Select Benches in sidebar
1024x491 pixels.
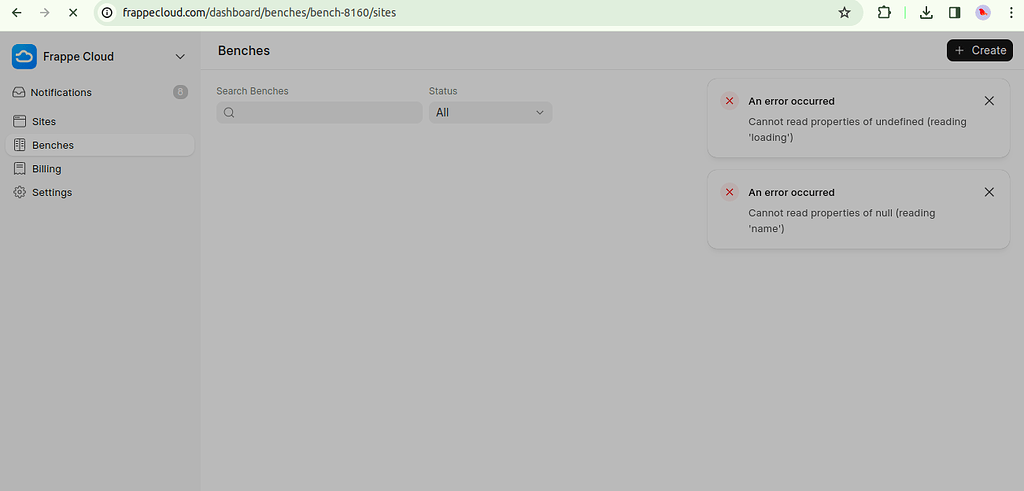[99, 145]
